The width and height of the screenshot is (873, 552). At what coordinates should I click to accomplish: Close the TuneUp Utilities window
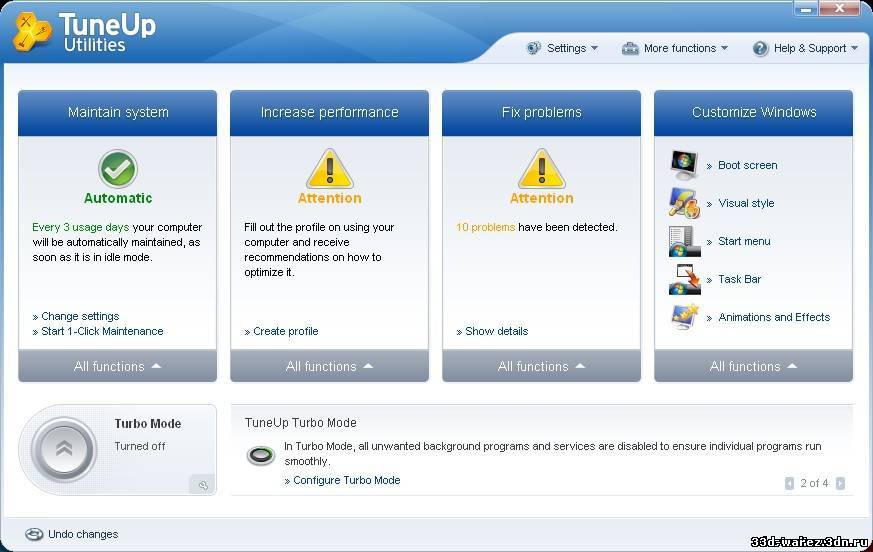coord(839,8)
